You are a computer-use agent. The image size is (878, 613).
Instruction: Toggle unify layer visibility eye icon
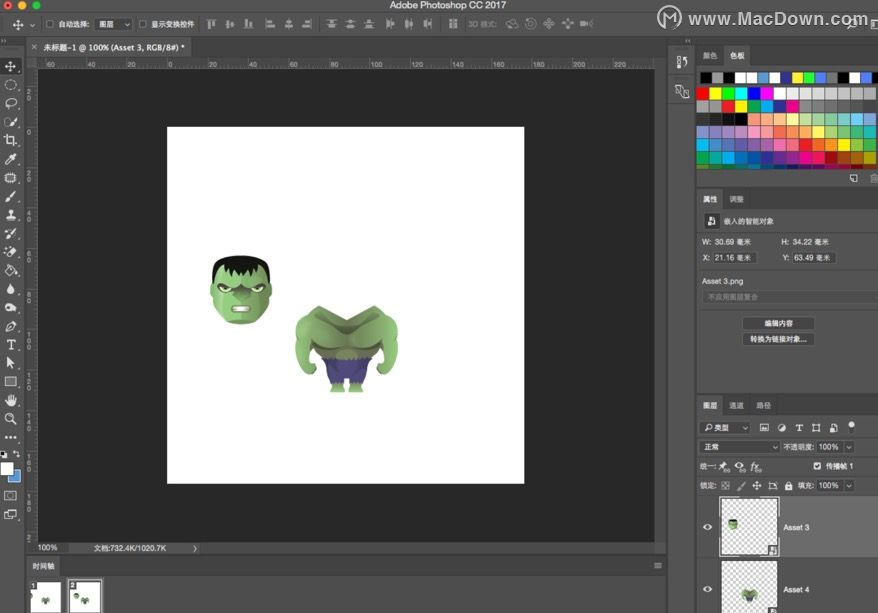coord(740,466)
